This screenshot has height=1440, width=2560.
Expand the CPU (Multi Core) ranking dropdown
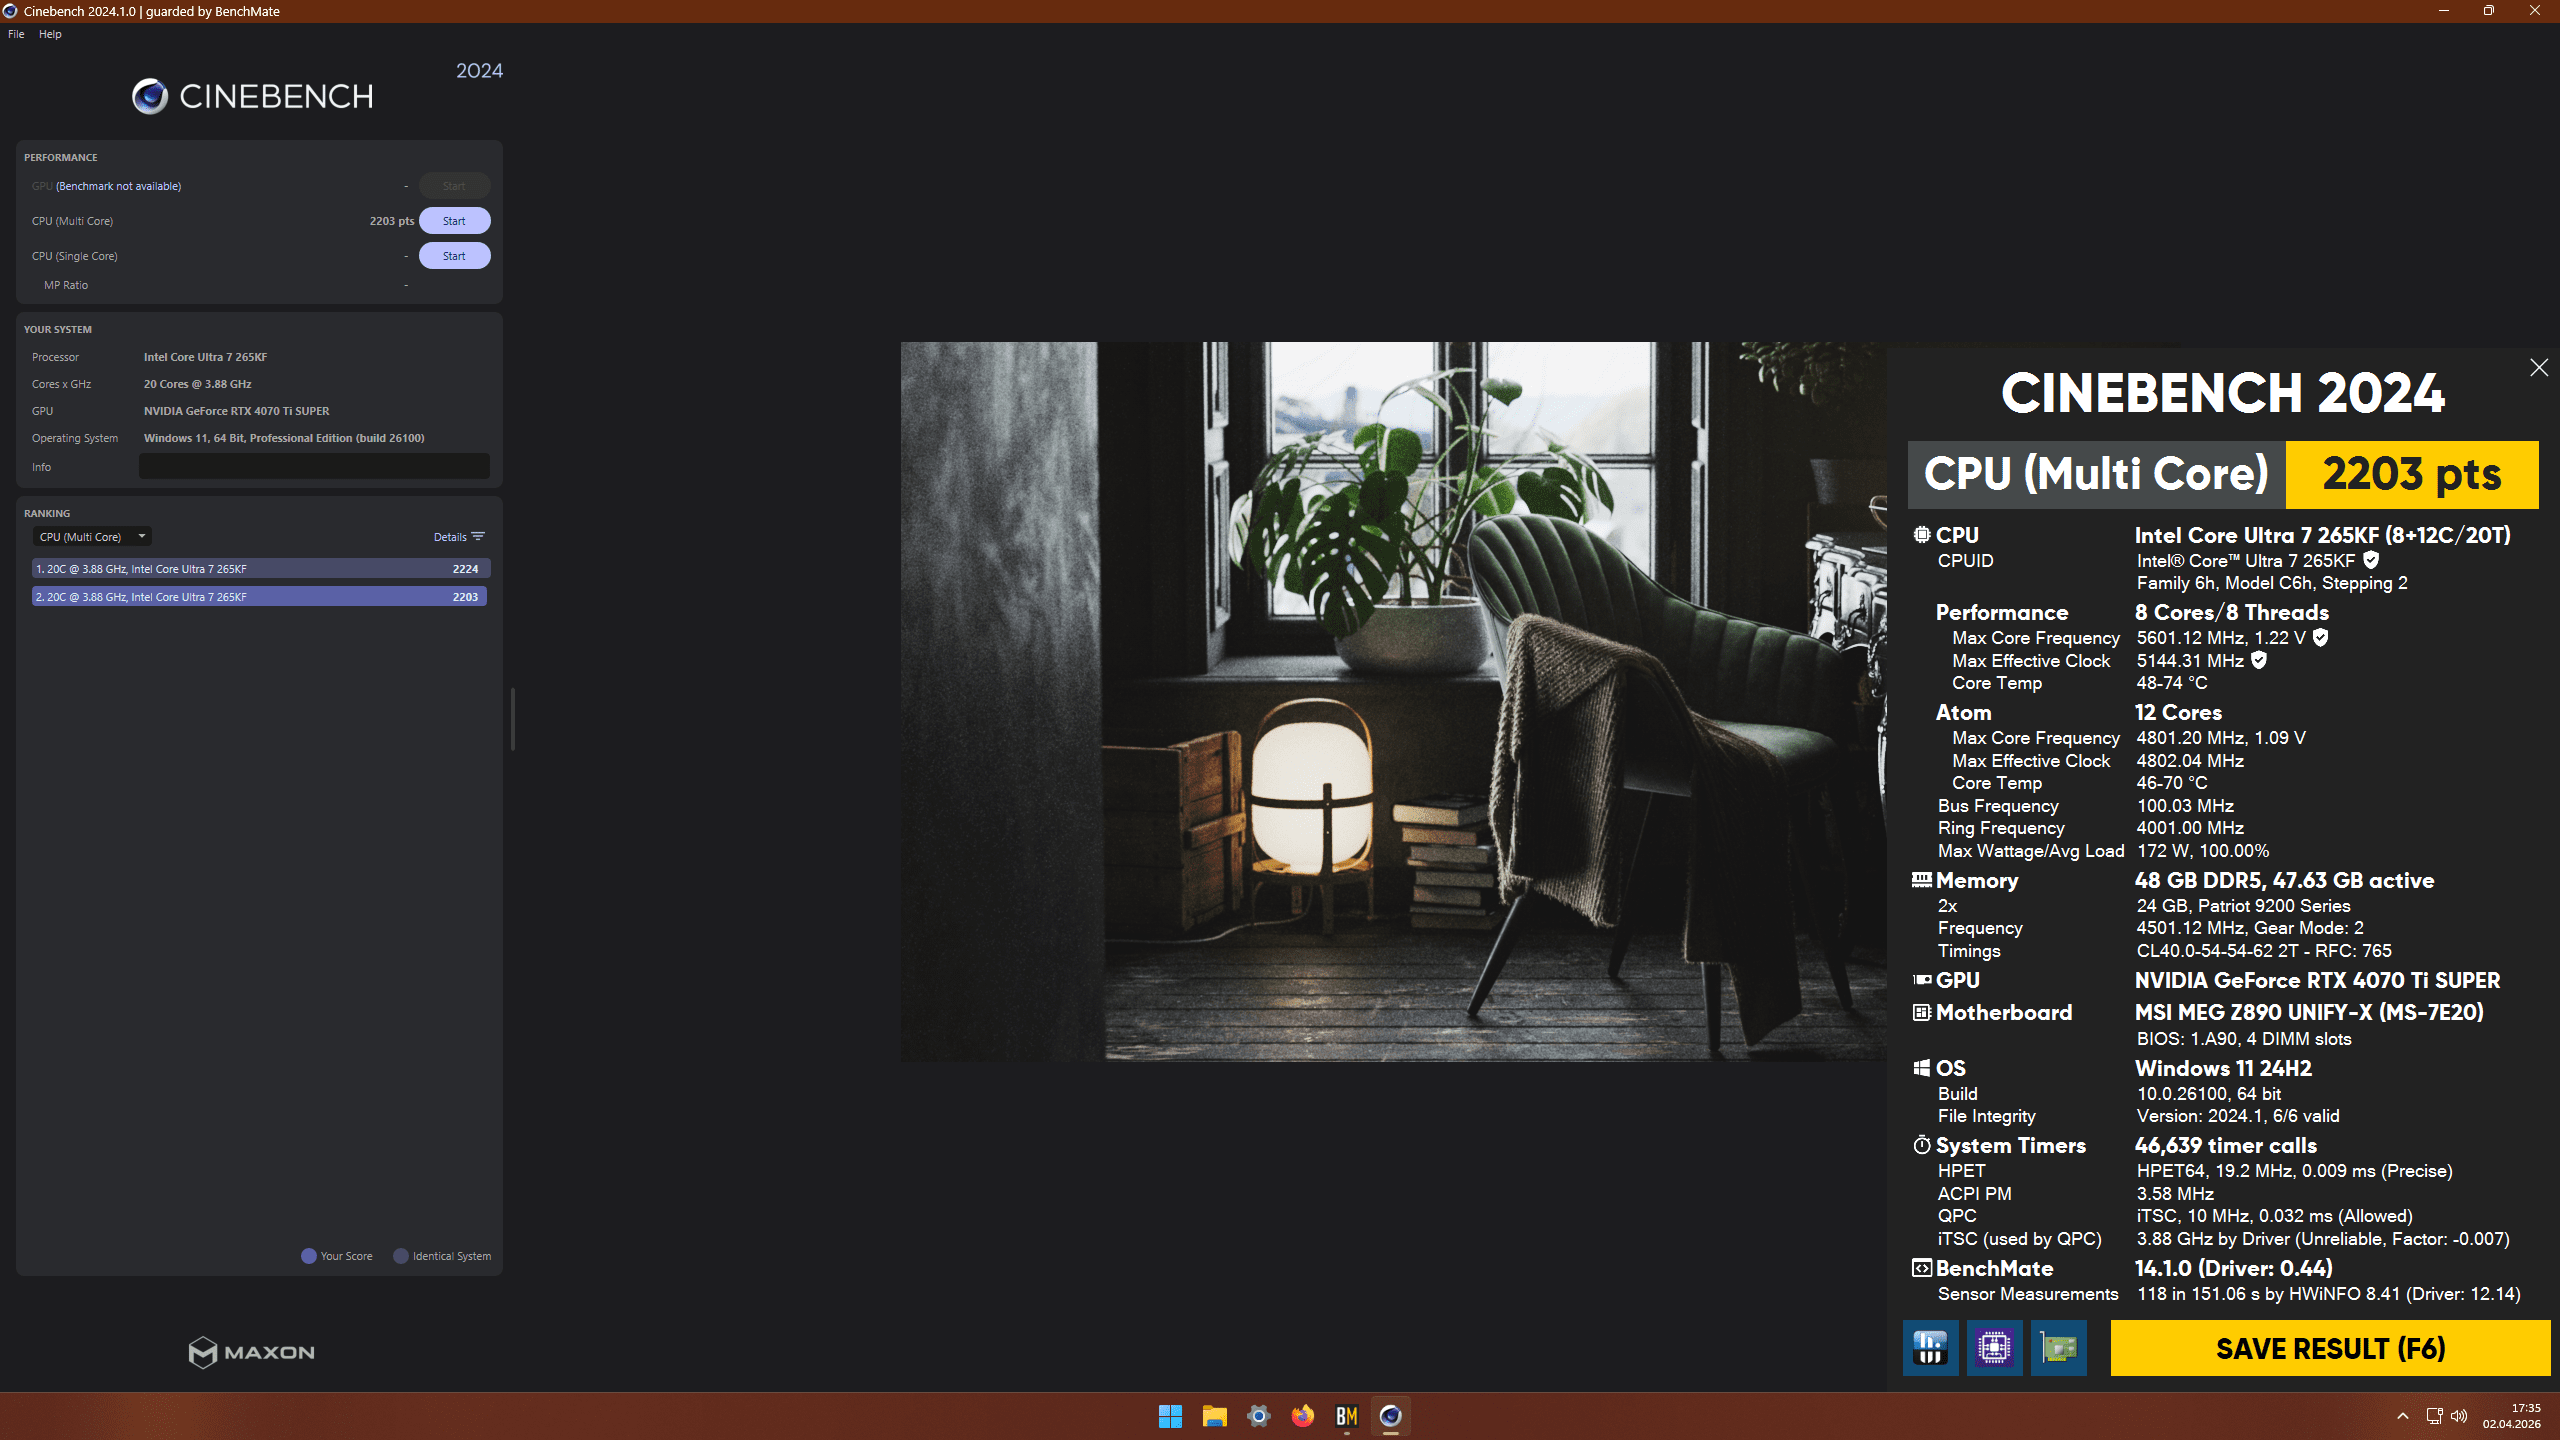click(x=92, y=537)
